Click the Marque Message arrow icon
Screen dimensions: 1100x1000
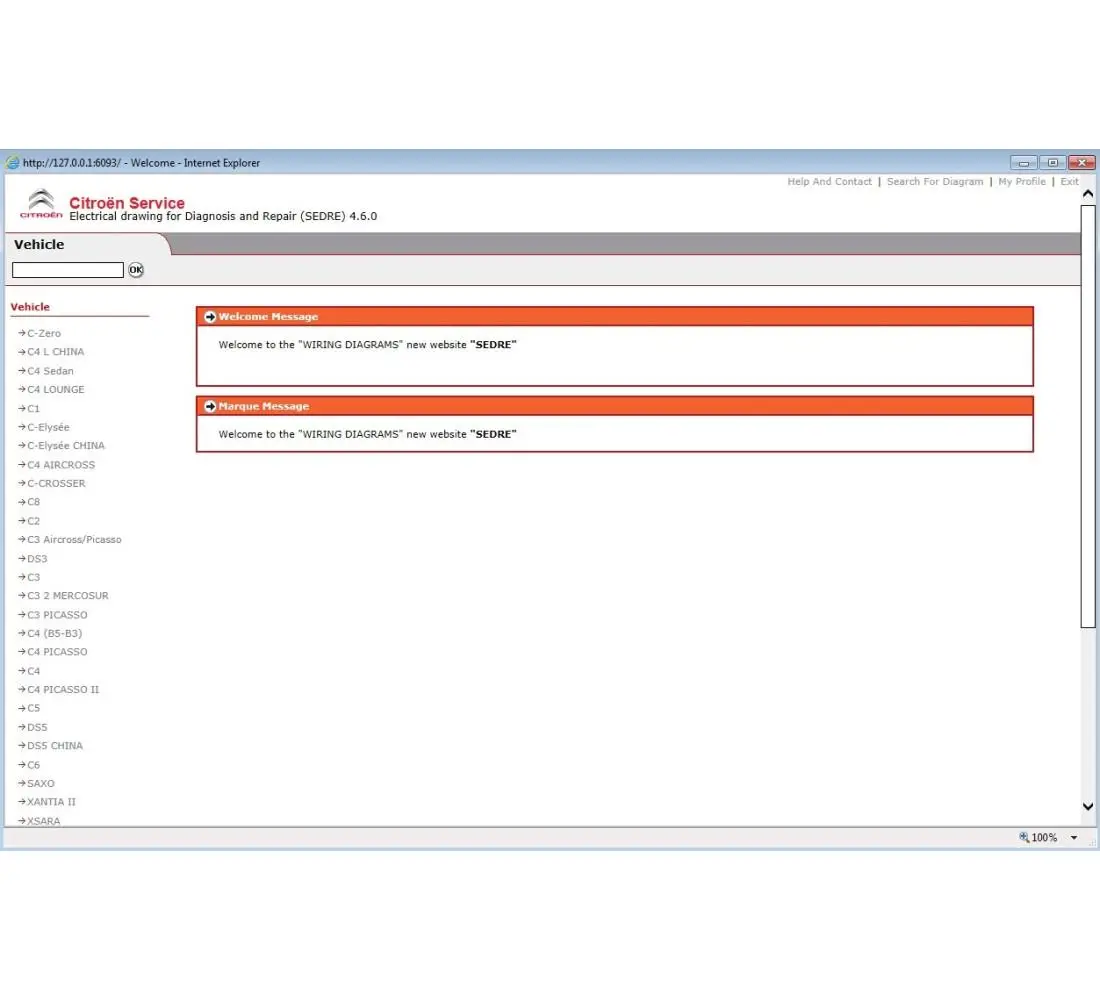(x=210, y=406)
